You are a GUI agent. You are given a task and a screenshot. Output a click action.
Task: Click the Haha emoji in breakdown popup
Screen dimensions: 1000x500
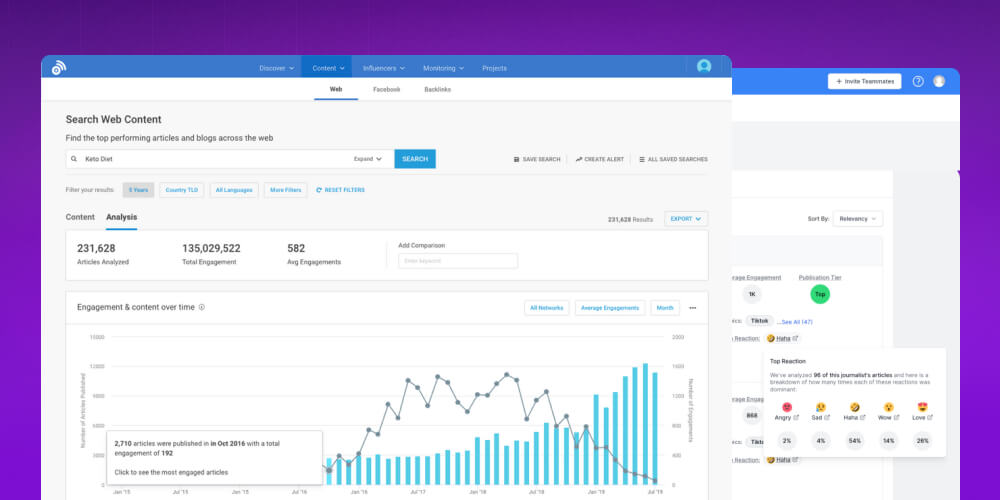tap(855, 407)
